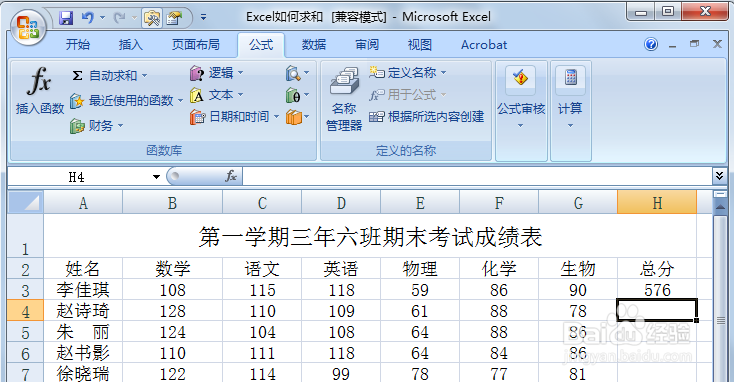Open the 逻辑 logical functions menu

click(217, 73)
